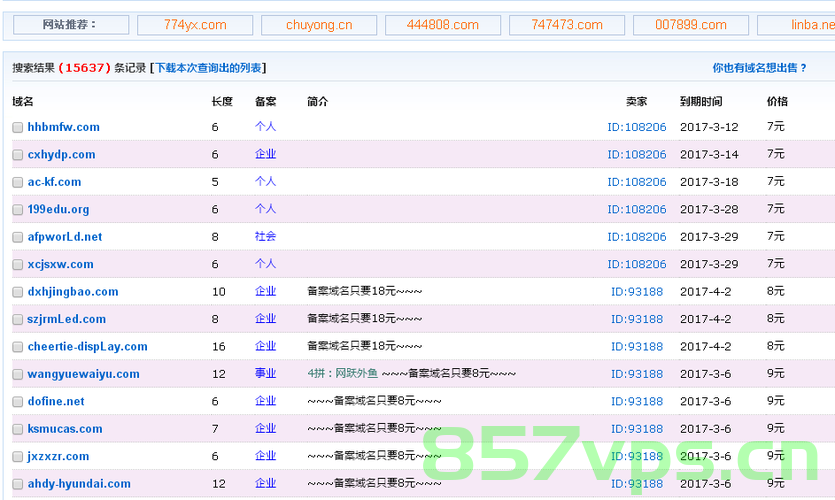Viewport: 835px width, 500px height.
Task: Toggle the jxzxzr.com checkbox
Action: (18, 456)
